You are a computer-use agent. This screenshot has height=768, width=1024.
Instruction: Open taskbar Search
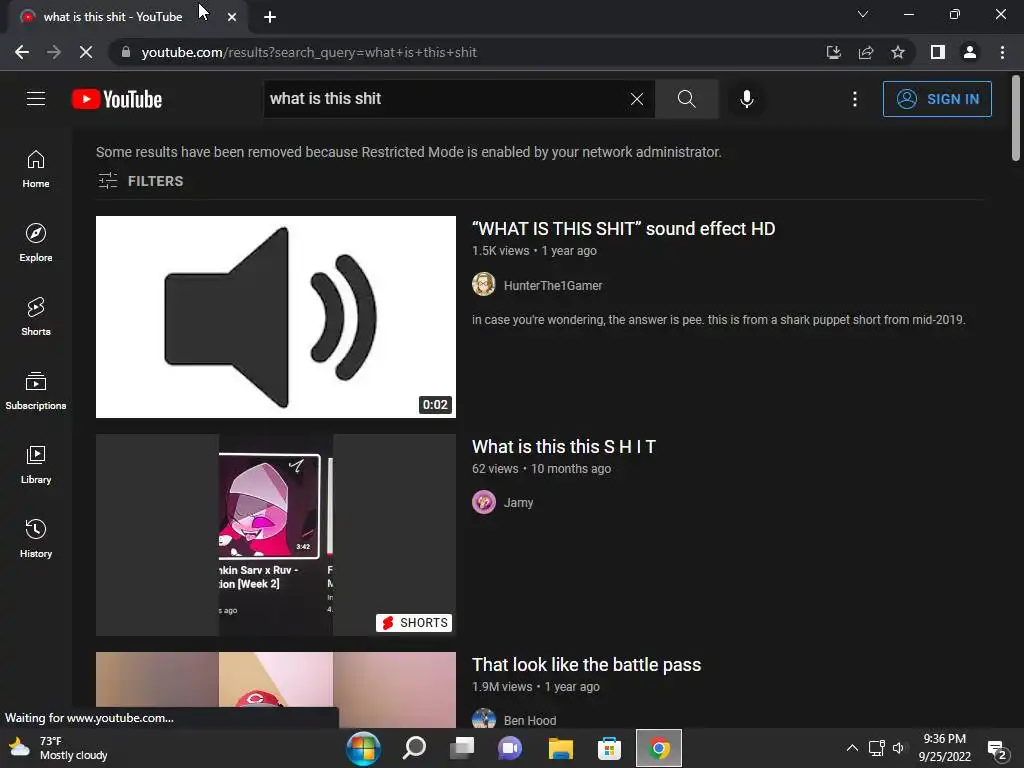click(x=414, y=748)
